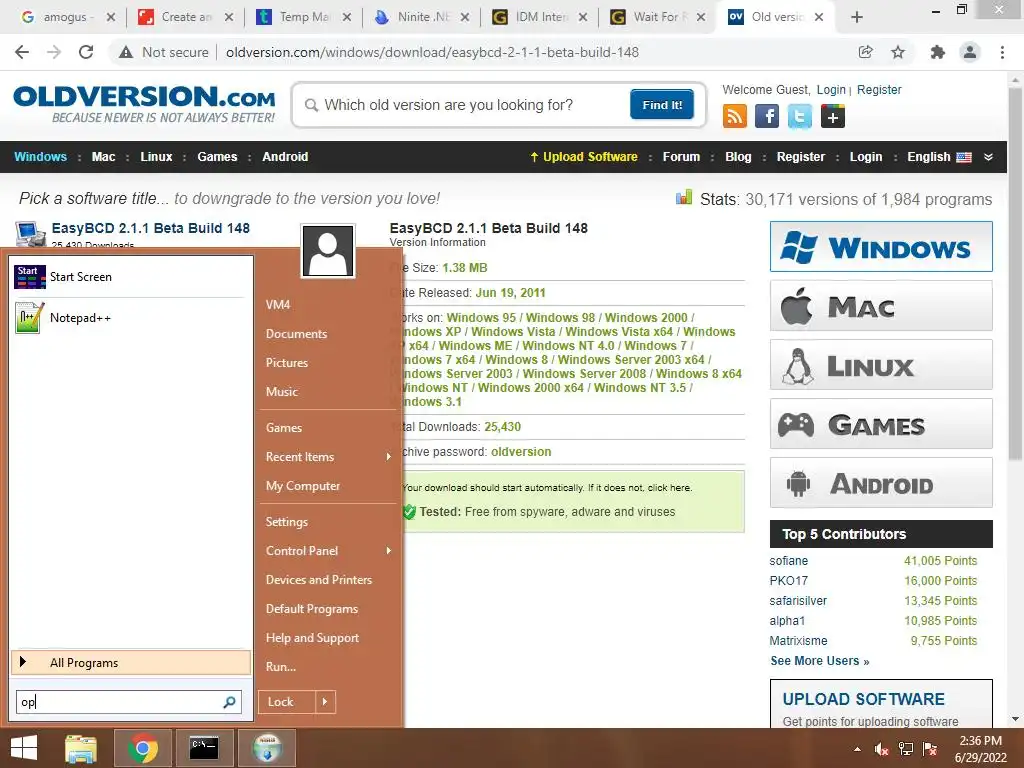Open the Twitter icon in the header
The width and height of the screenshot is (1024, 768).
(799, 117)
